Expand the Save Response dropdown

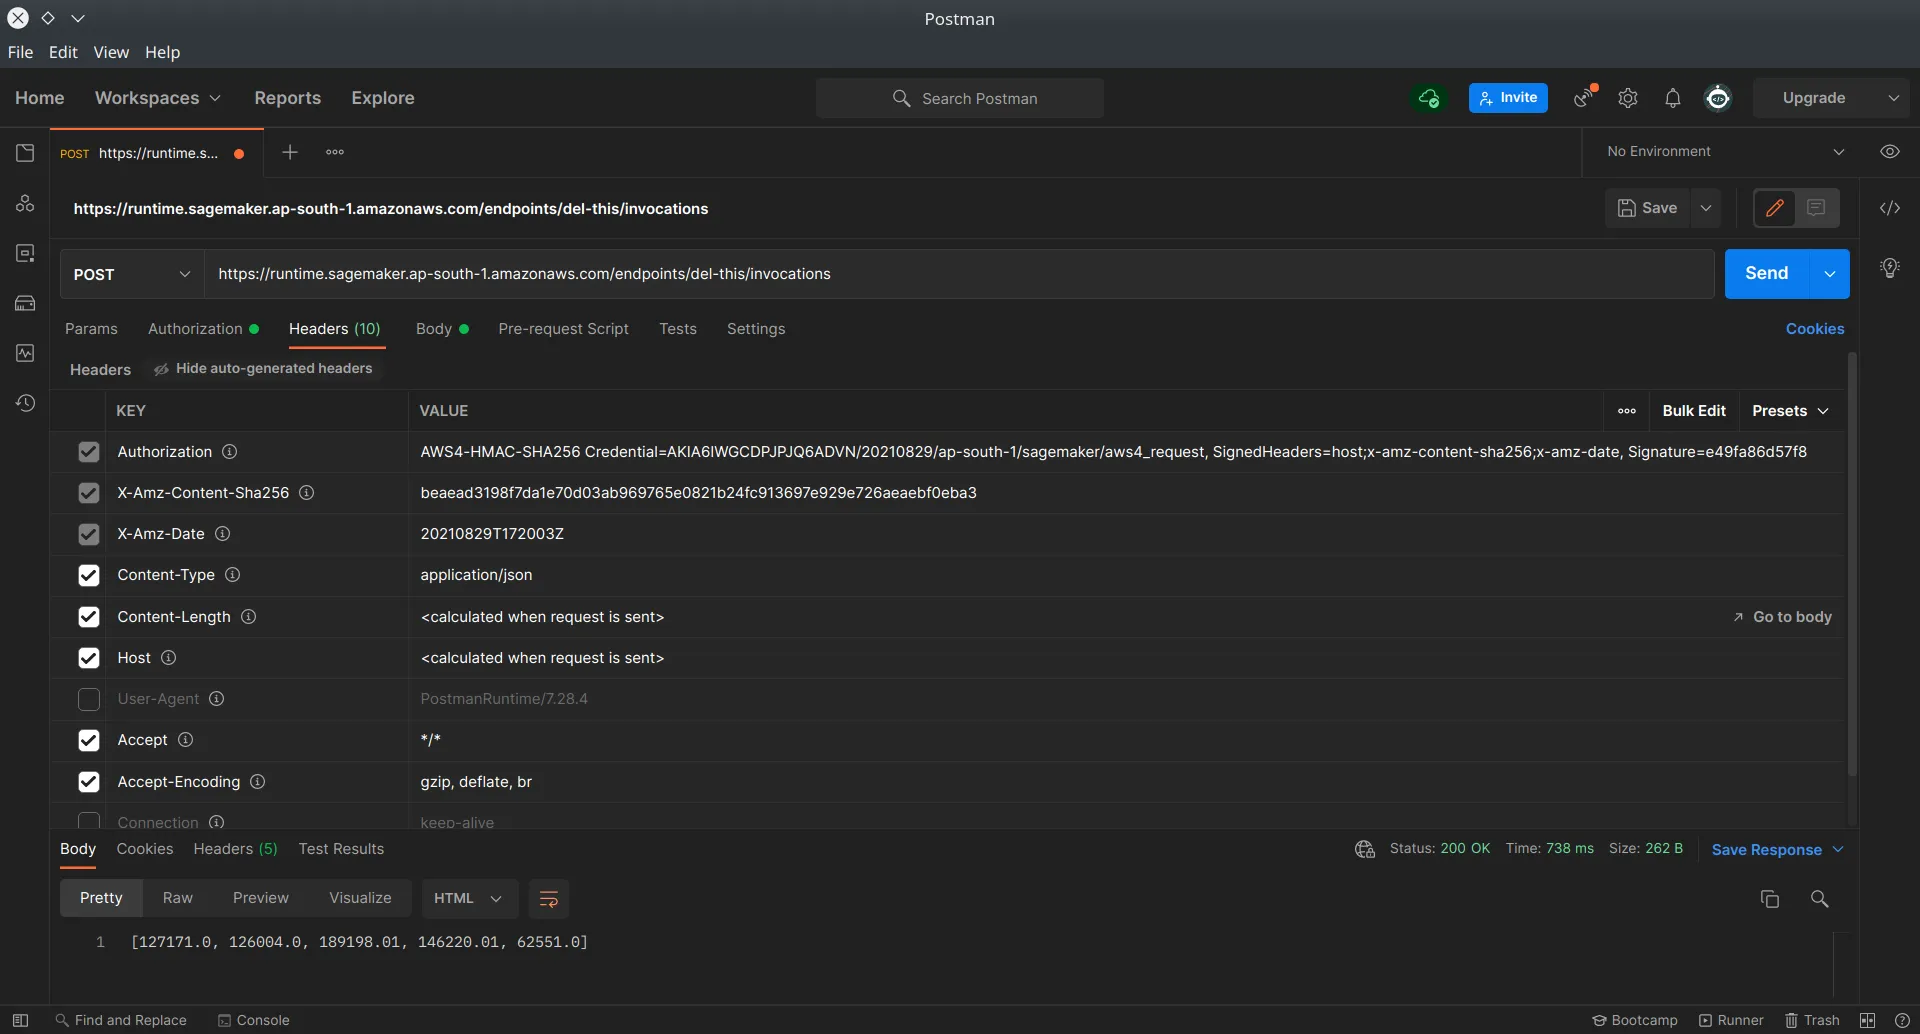[1777, 850]
